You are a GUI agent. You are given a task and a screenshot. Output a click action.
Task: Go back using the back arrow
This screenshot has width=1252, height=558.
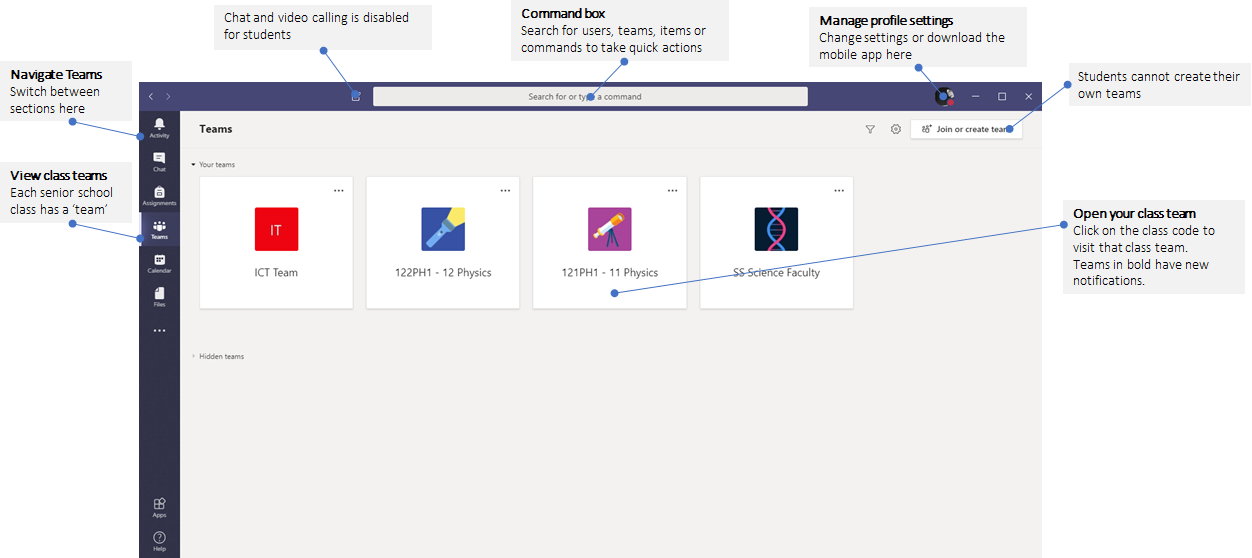(x=151, y=97)
